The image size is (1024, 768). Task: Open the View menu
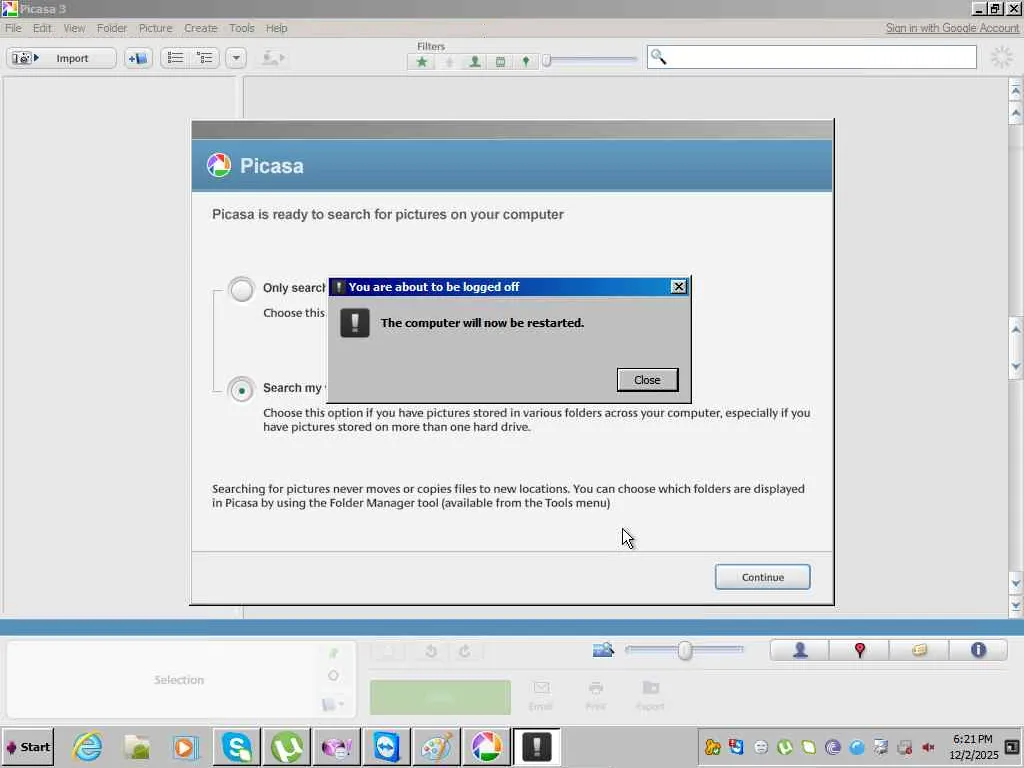74,28
